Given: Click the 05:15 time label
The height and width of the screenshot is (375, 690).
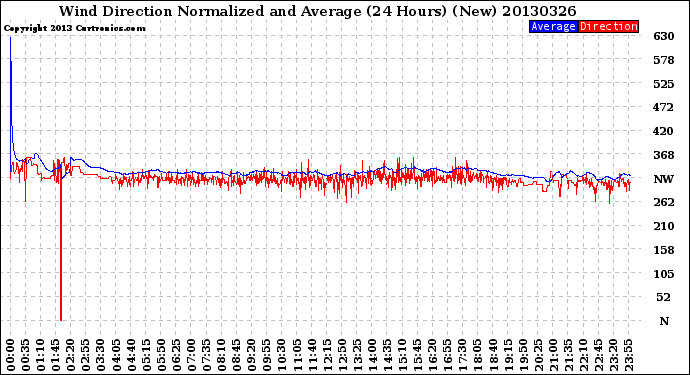Looking at the screenshot, I should pos(146,355).
